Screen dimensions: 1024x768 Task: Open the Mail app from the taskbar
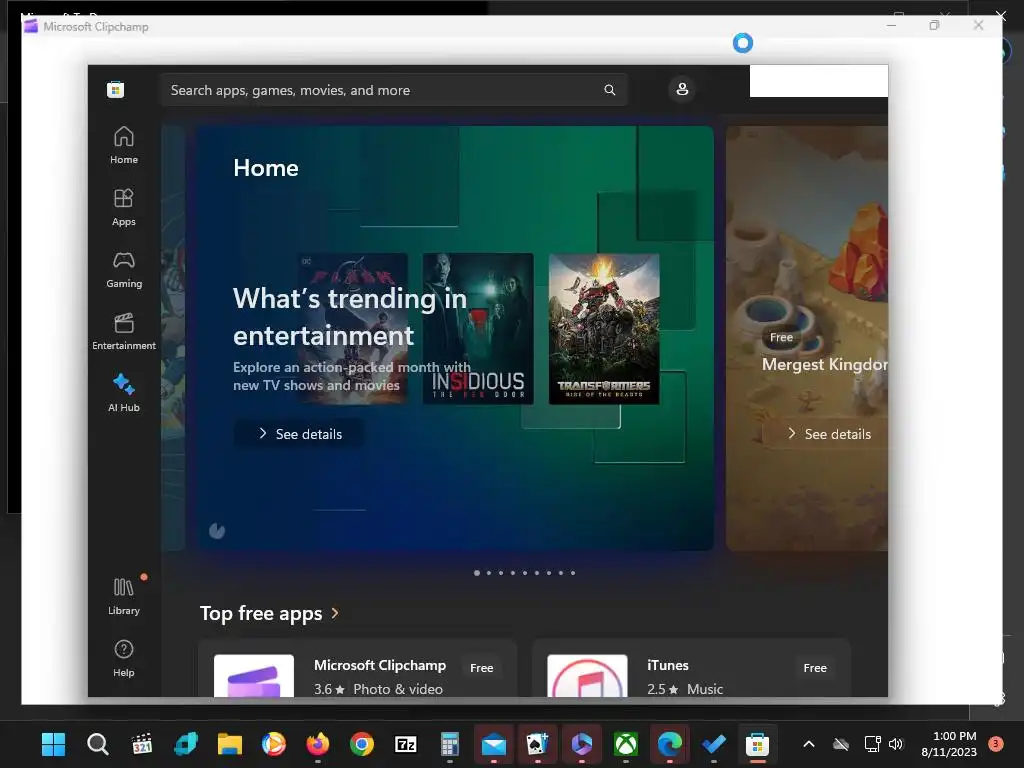[494, 744]
